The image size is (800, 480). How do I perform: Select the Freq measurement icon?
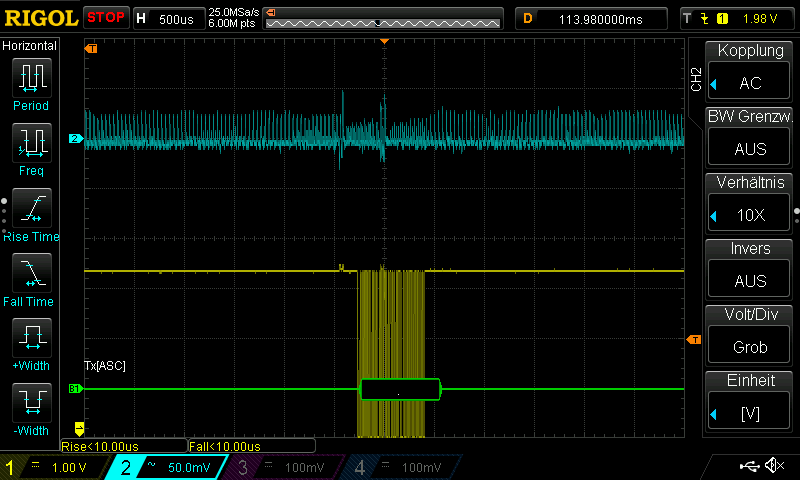(x=31, y=144)
